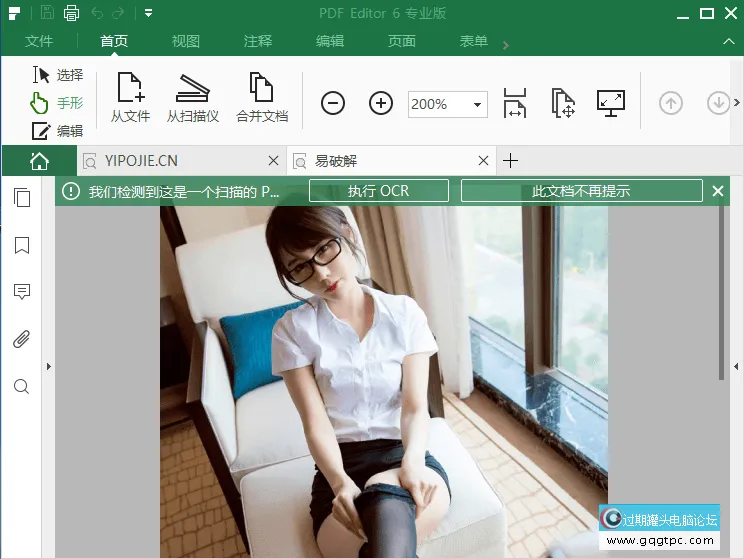The height and width of the screenshot is (559, 744).
Task: Click the 执行 OCR button
Action: [379, 191]
